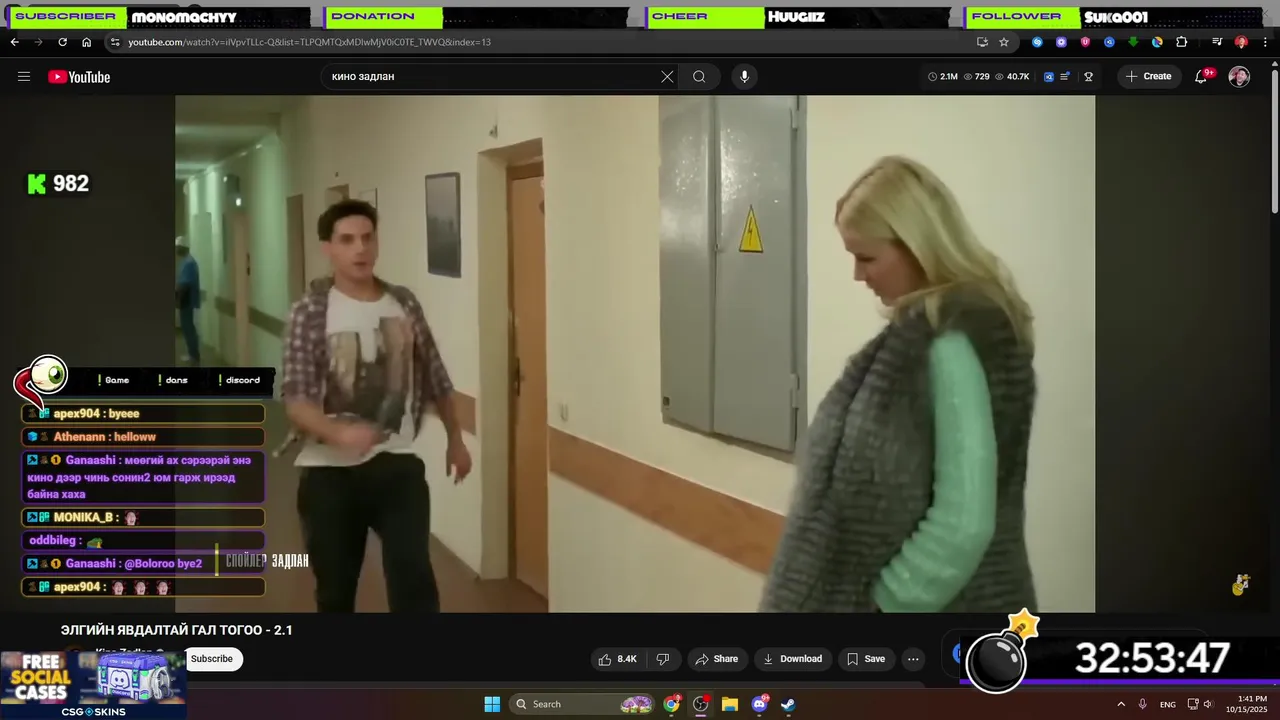View site information in address bar

pos(115,42)
